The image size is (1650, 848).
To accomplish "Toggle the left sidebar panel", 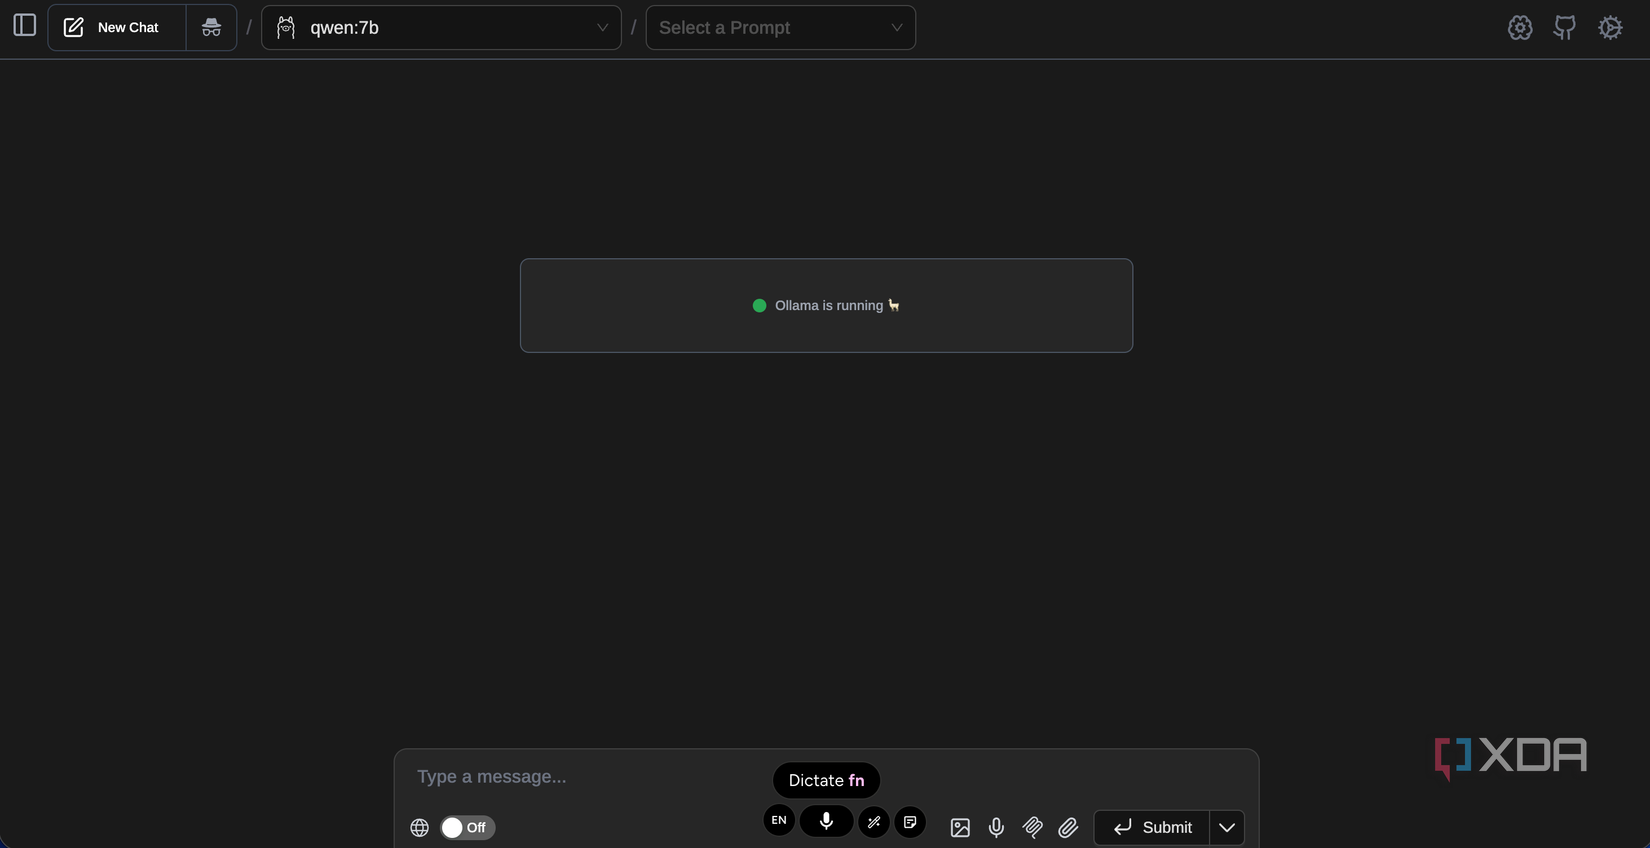I will [x=25, y=25].
